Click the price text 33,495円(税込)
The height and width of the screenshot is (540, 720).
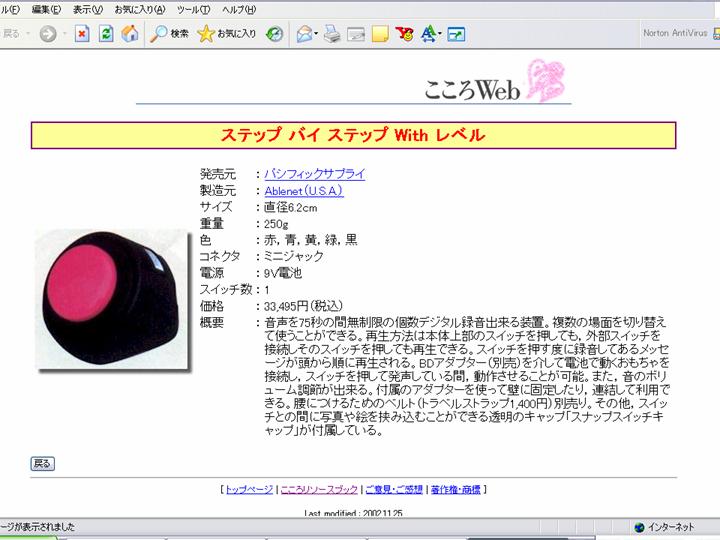click(x=304, y=306)
